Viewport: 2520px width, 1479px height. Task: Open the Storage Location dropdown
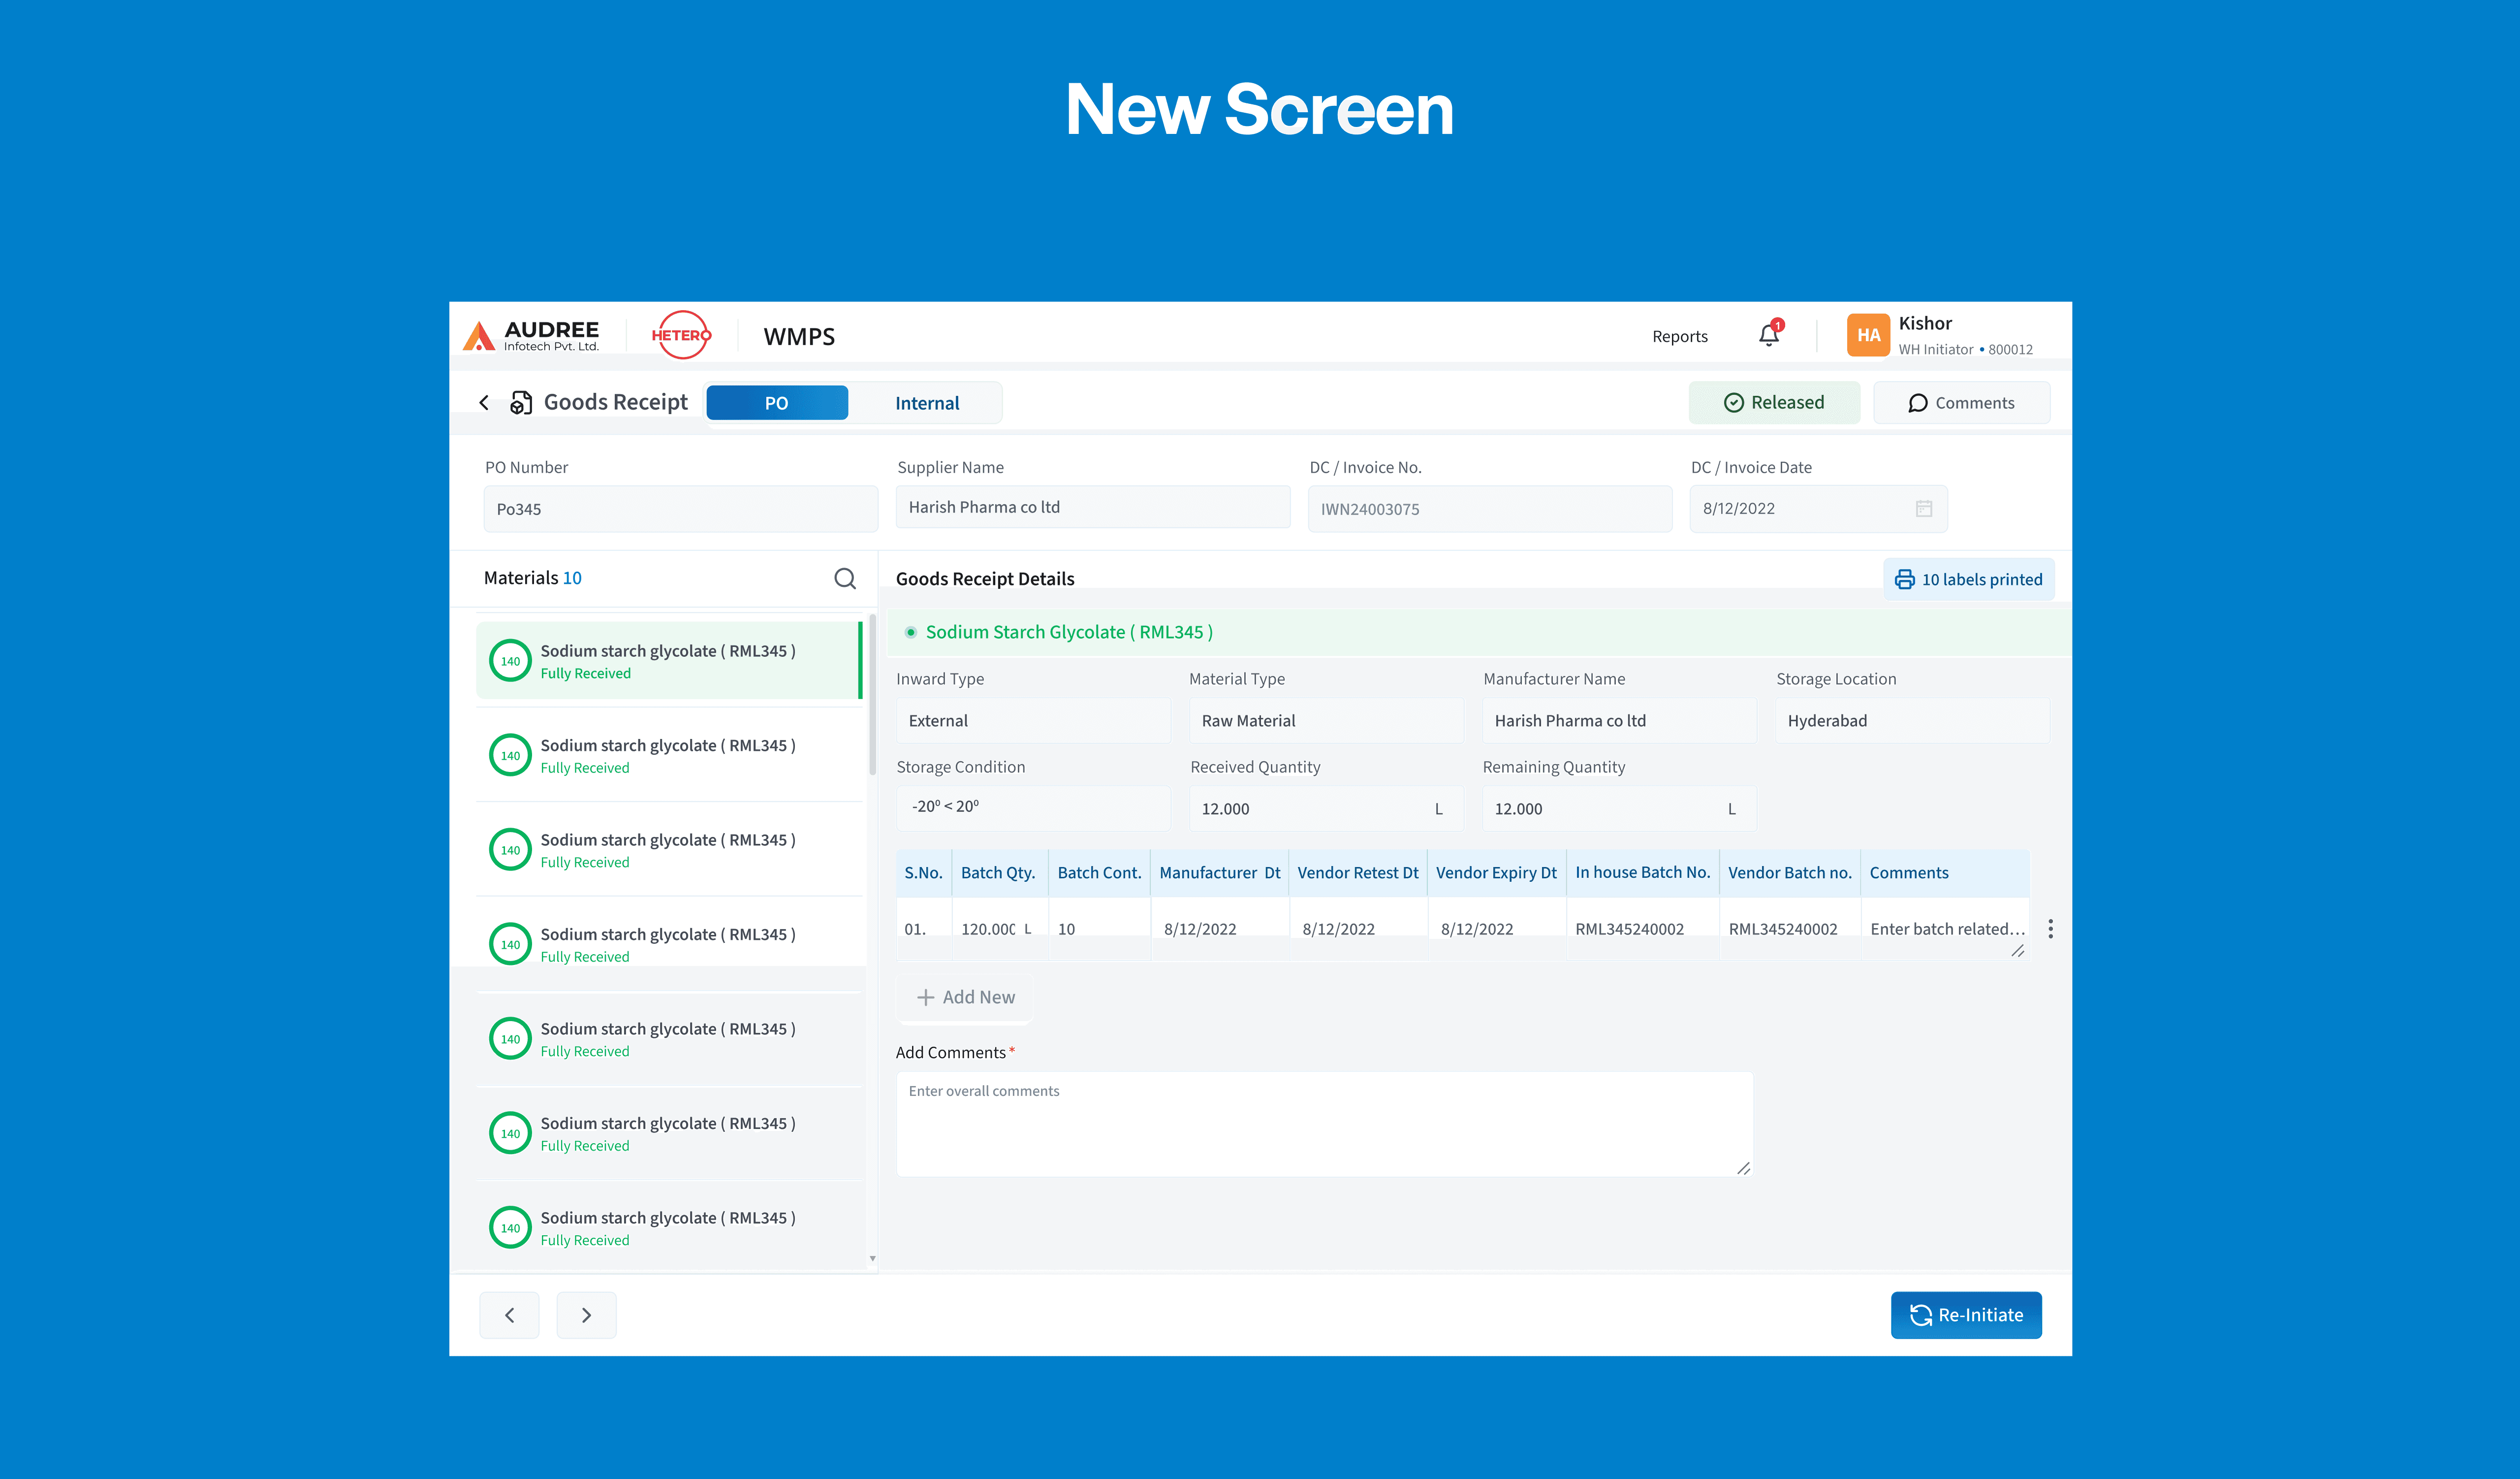pos(1911,720)
